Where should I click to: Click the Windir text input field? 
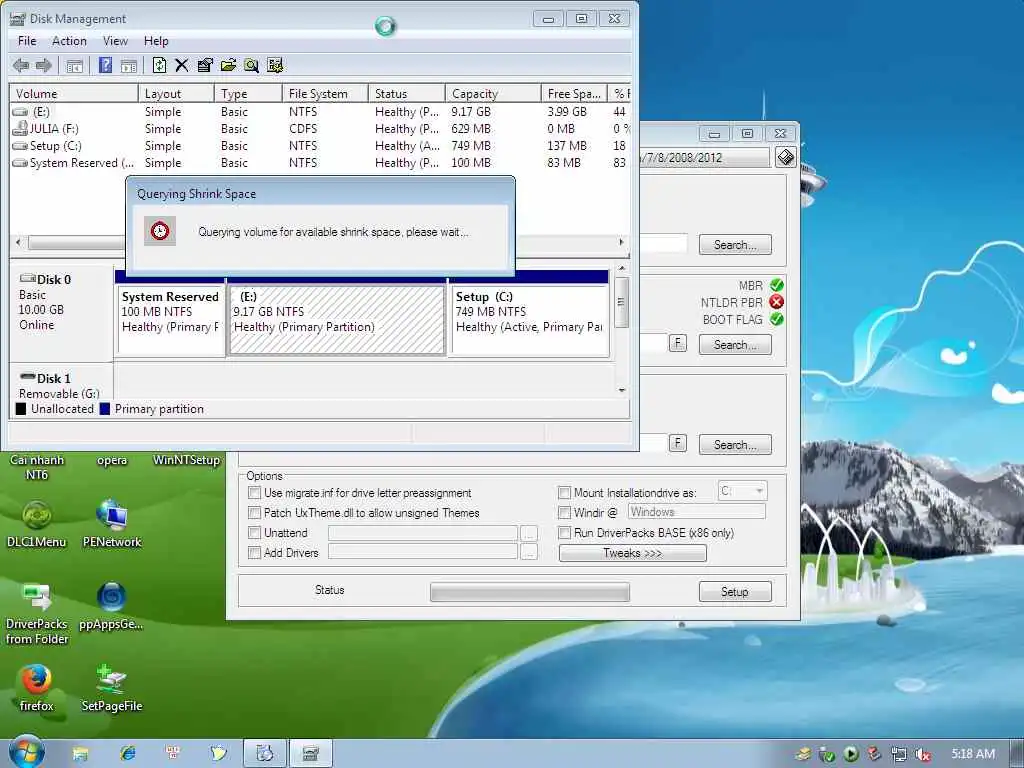click(696, 512)
